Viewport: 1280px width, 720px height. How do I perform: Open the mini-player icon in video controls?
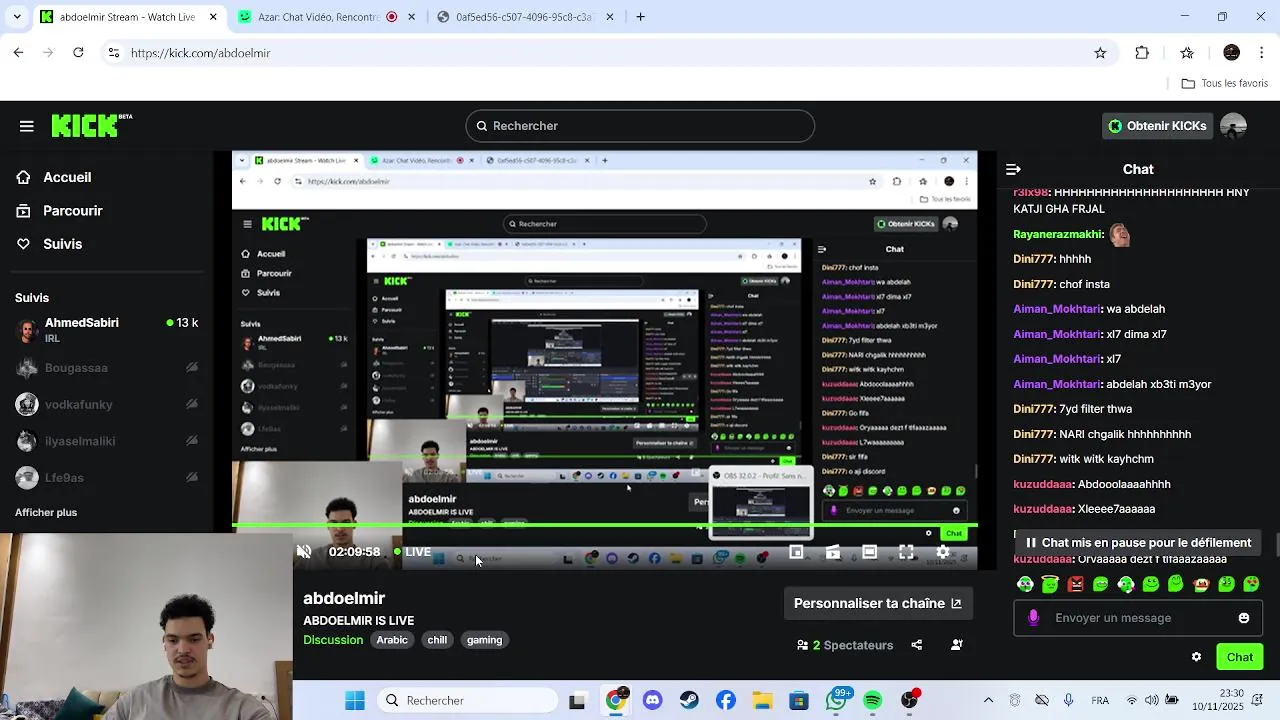click(x=796, y=552)
